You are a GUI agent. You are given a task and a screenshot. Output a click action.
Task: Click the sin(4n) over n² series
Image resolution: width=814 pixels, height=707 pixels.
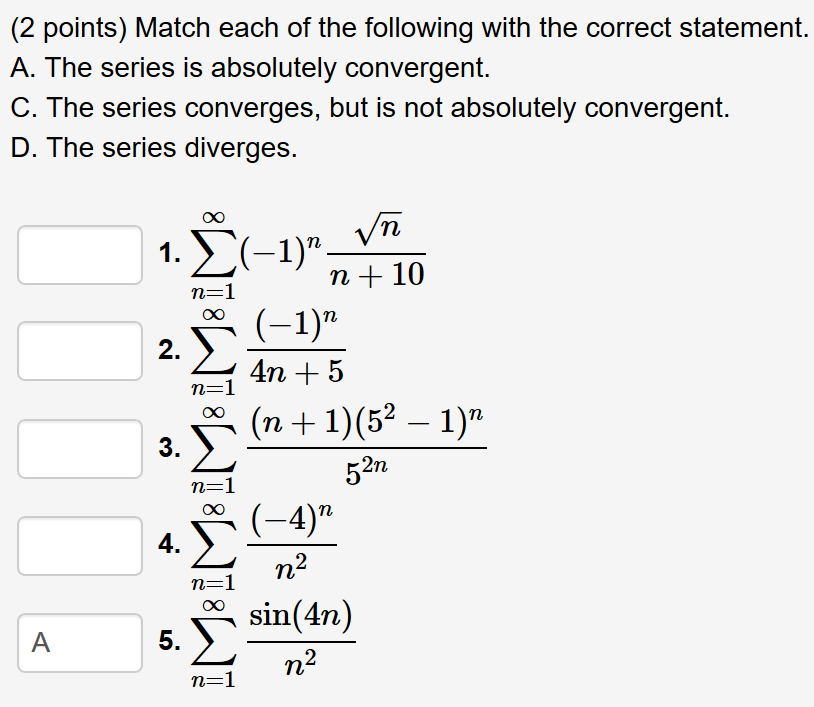(273, 643)
